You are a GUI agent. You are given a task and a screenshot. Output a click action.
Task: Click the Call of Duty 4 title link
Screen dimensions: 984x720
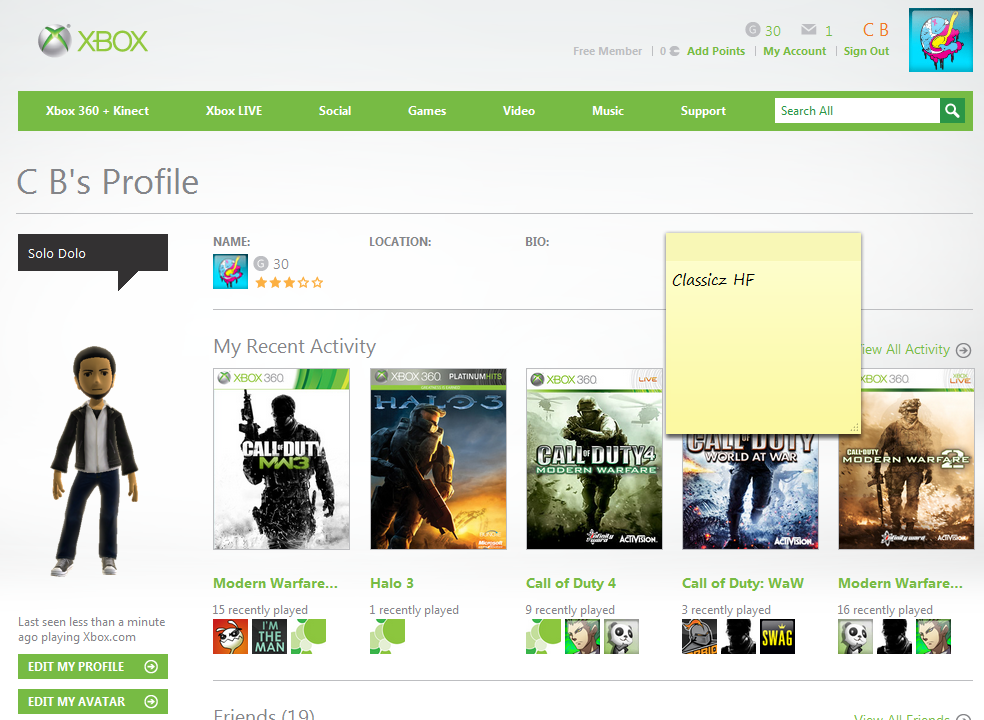(x=571, y=583)
